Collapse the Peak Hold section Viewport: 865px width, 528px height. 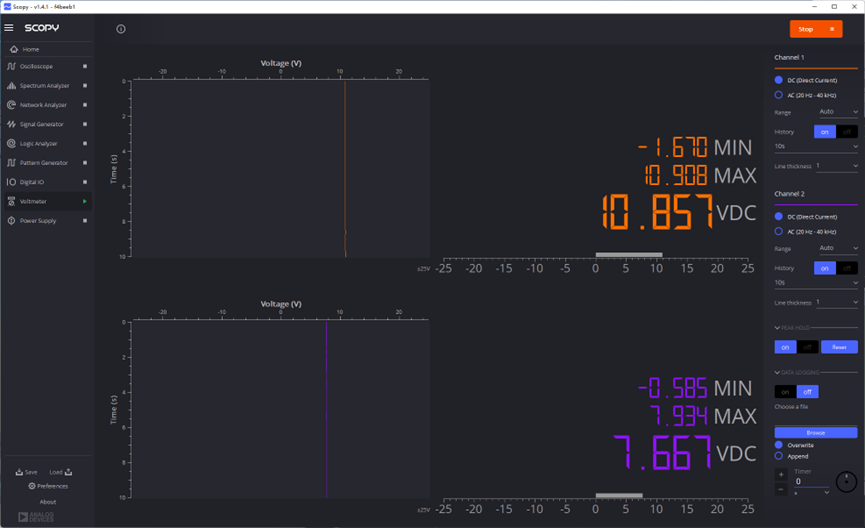click(777, 328)
